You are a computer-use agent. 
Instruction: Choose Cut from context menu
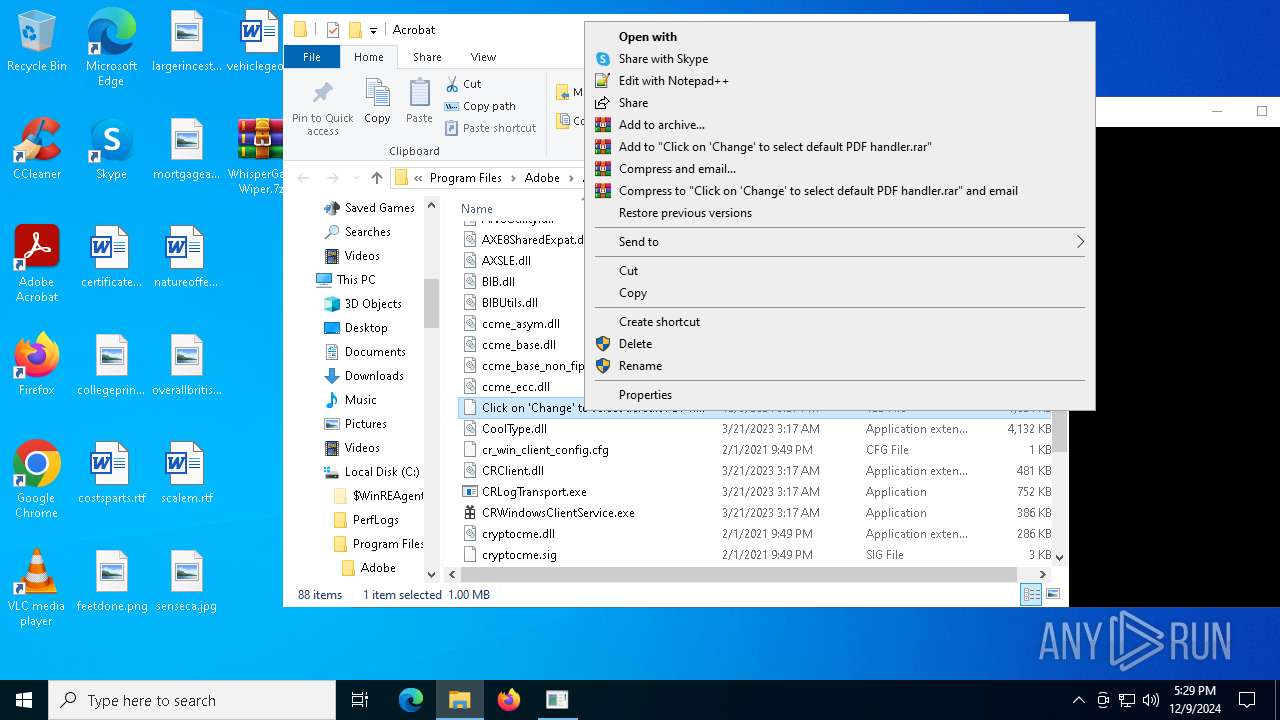840,271
